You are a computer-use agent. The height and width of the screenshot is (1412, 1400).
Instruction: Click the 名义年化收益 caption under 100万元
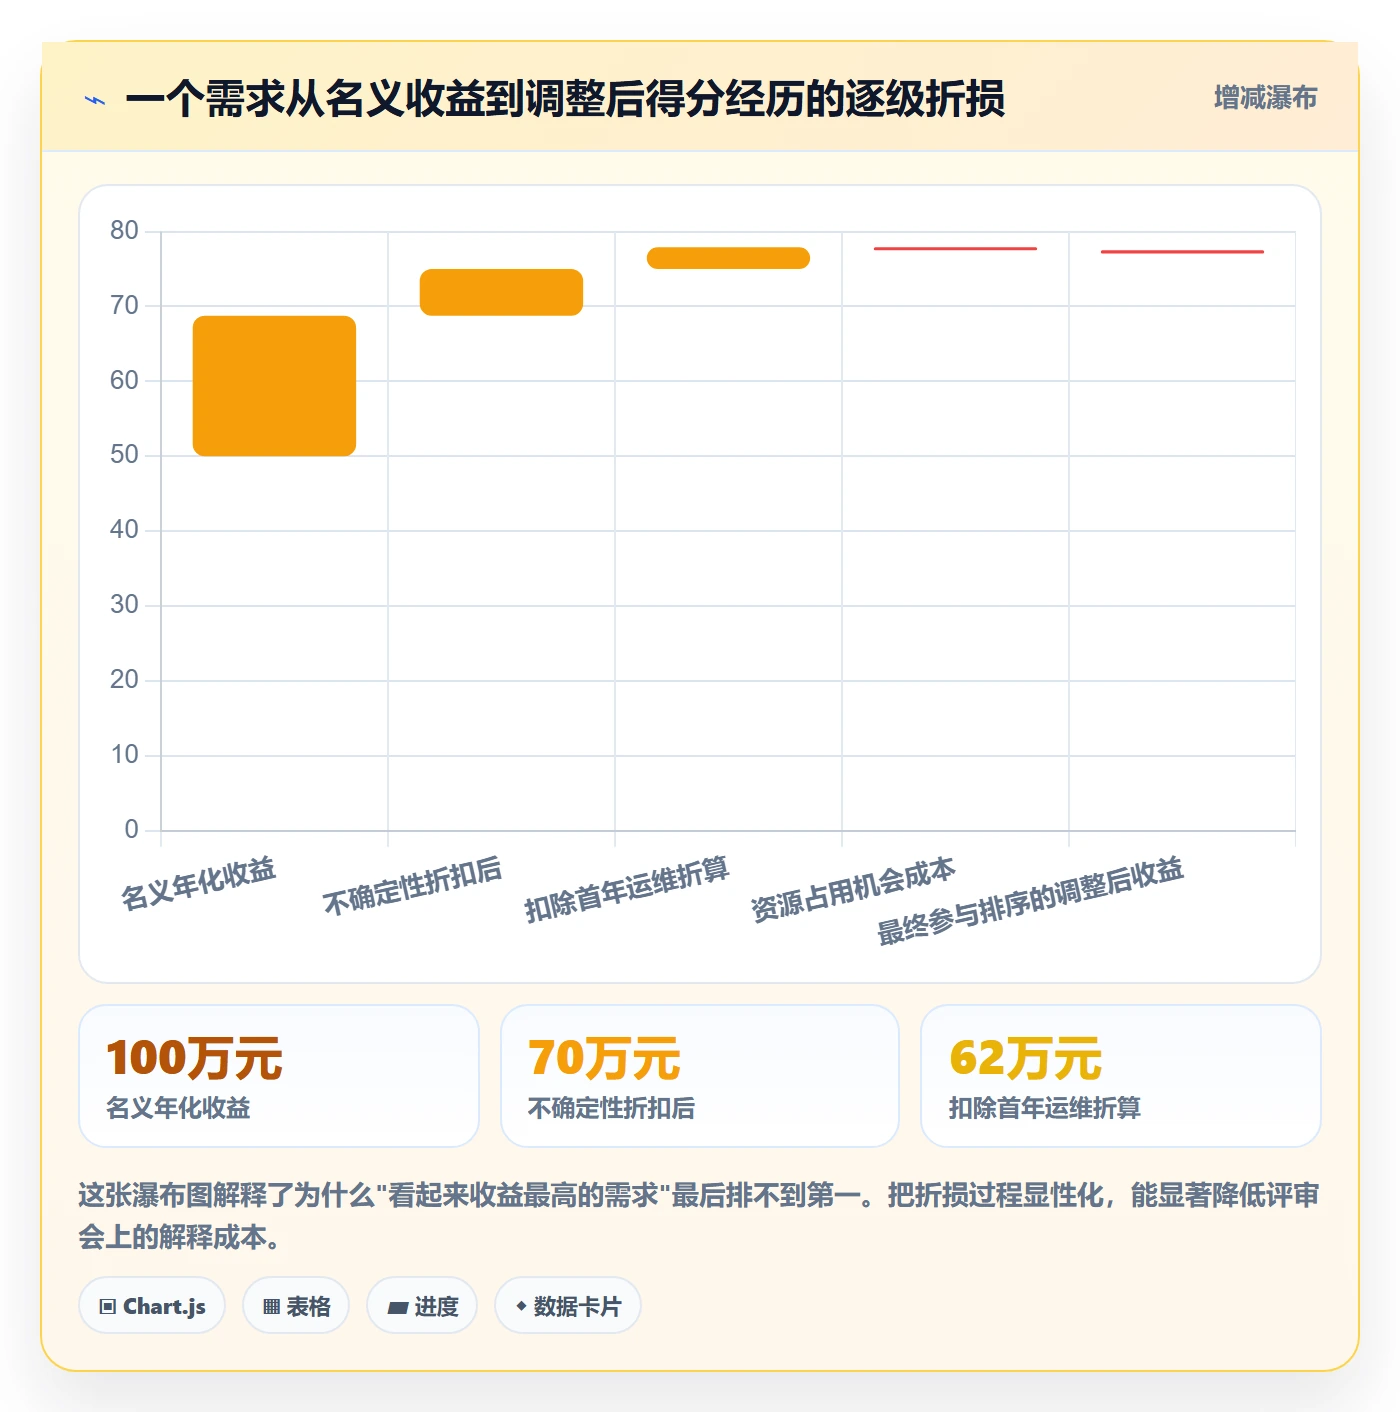point(178,1108)
